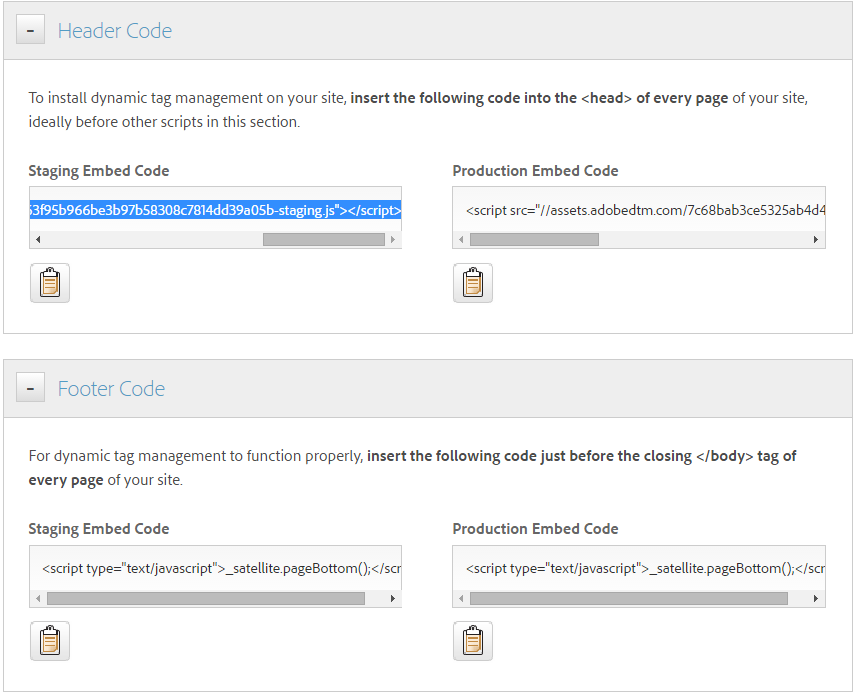Click the Footer production embed code field
Image resolution: width=858 pixels, height=693 pixels.
point(639,568)
